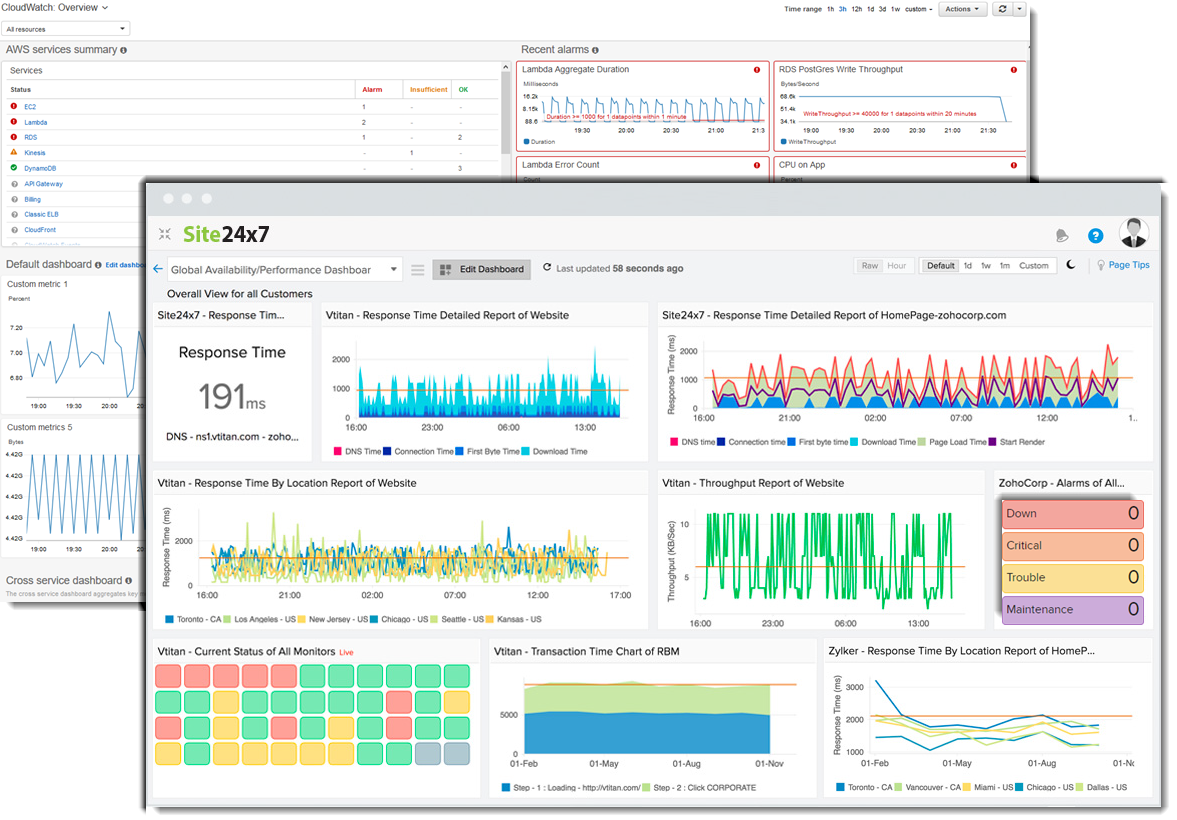Select Raw data granularity
The image size is (1177, 820).
869,266
